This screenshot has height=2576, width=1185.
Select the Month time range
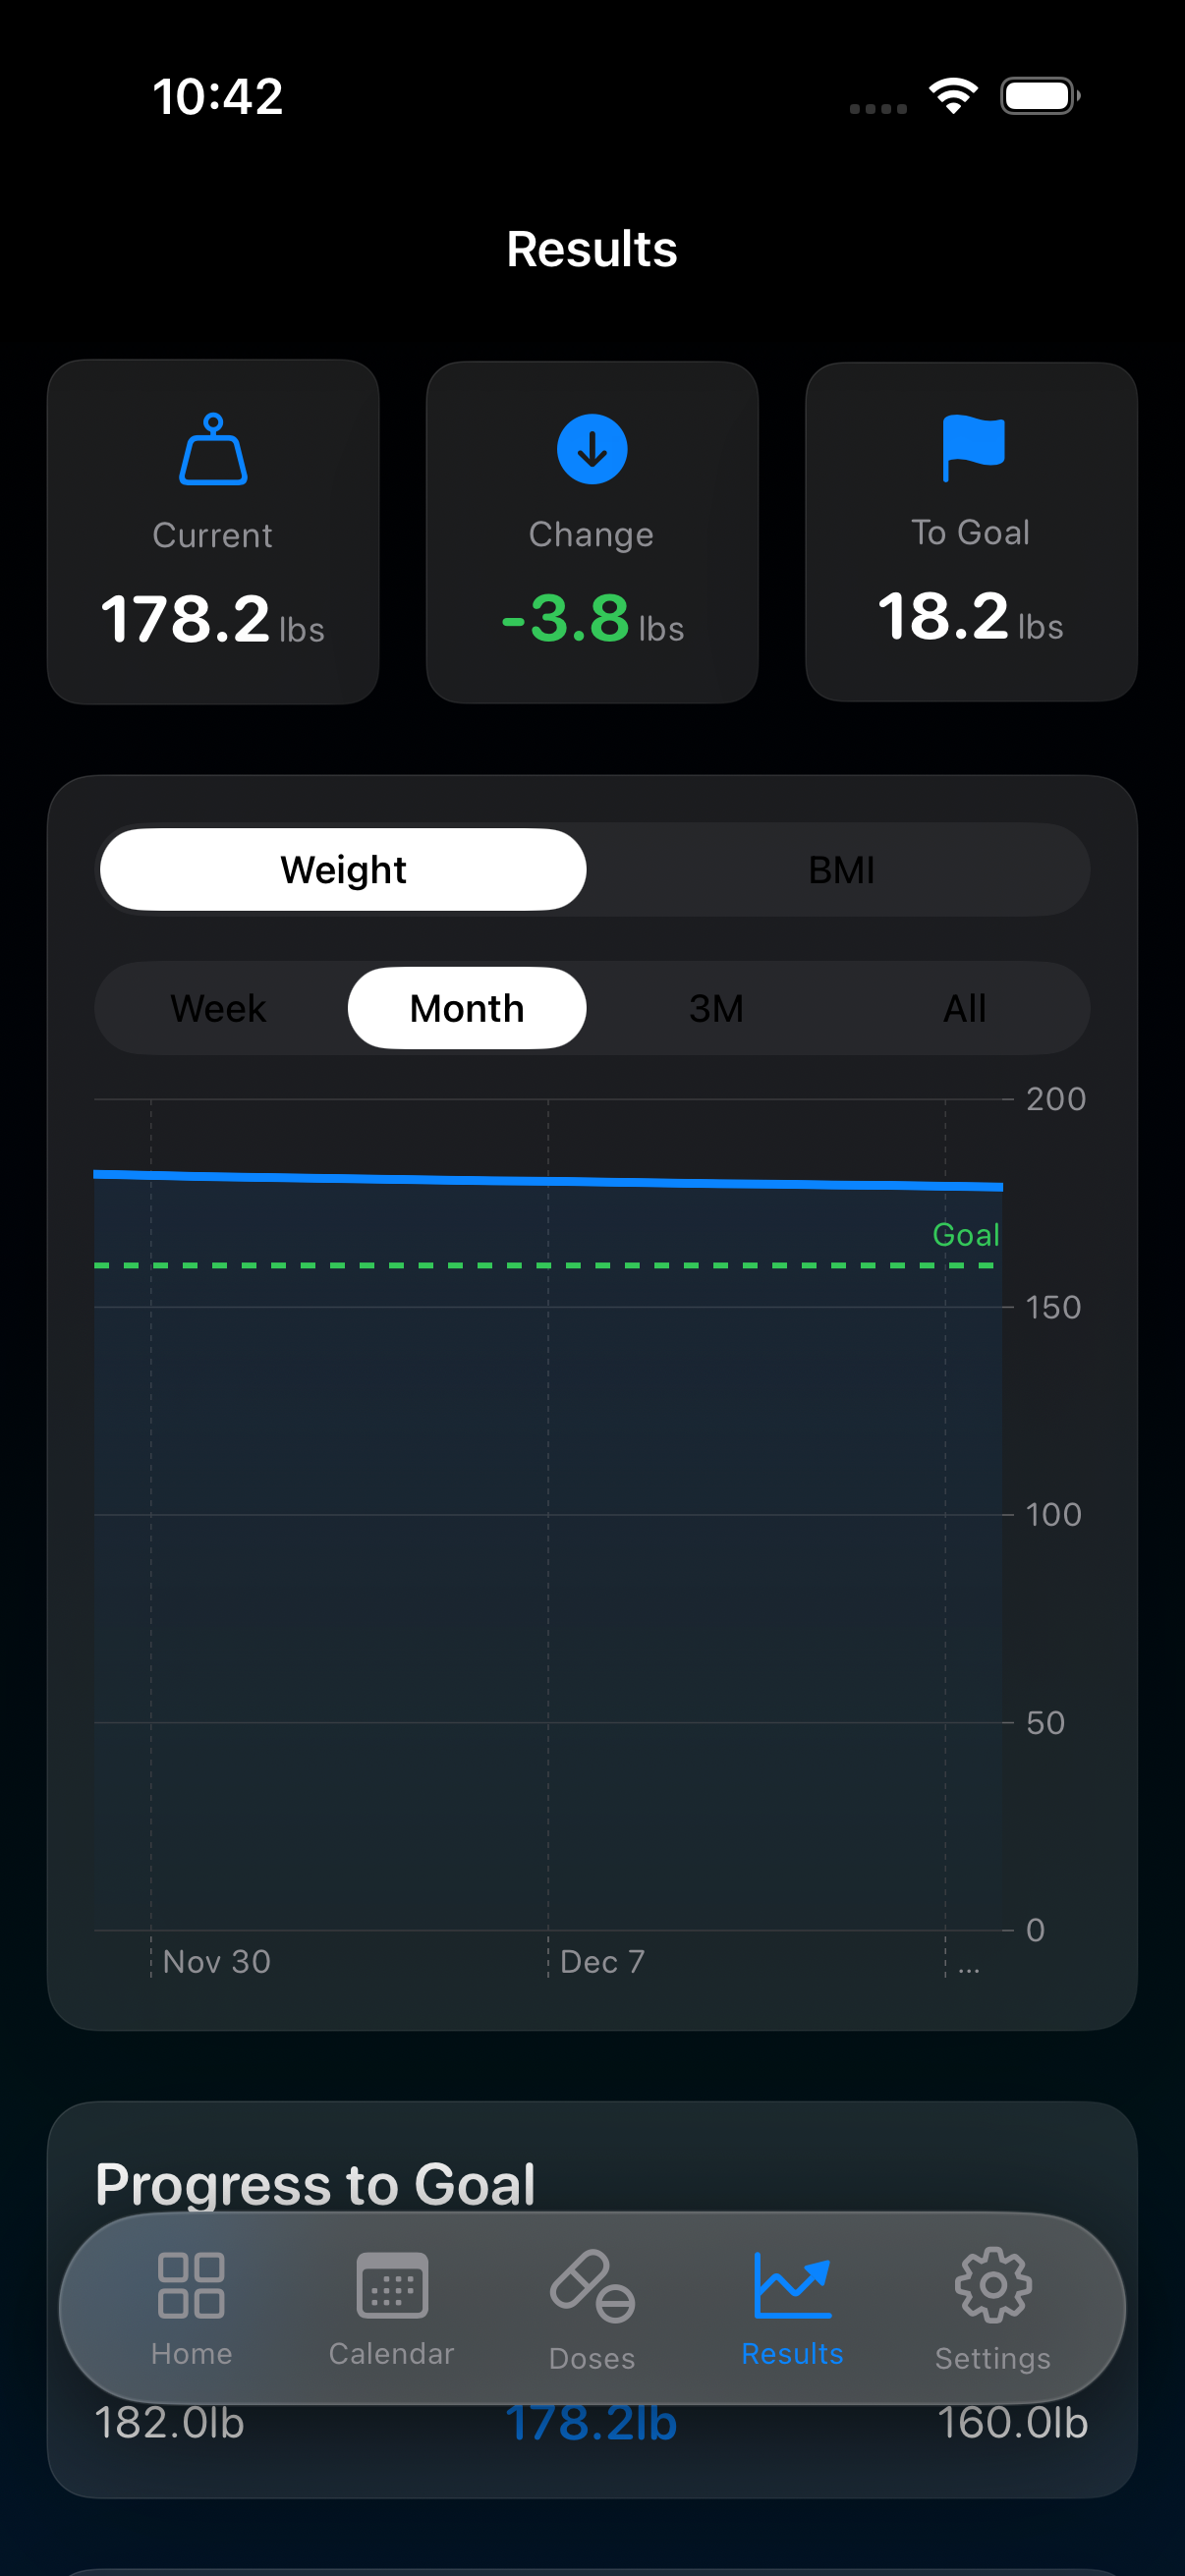click(467, 1008)
